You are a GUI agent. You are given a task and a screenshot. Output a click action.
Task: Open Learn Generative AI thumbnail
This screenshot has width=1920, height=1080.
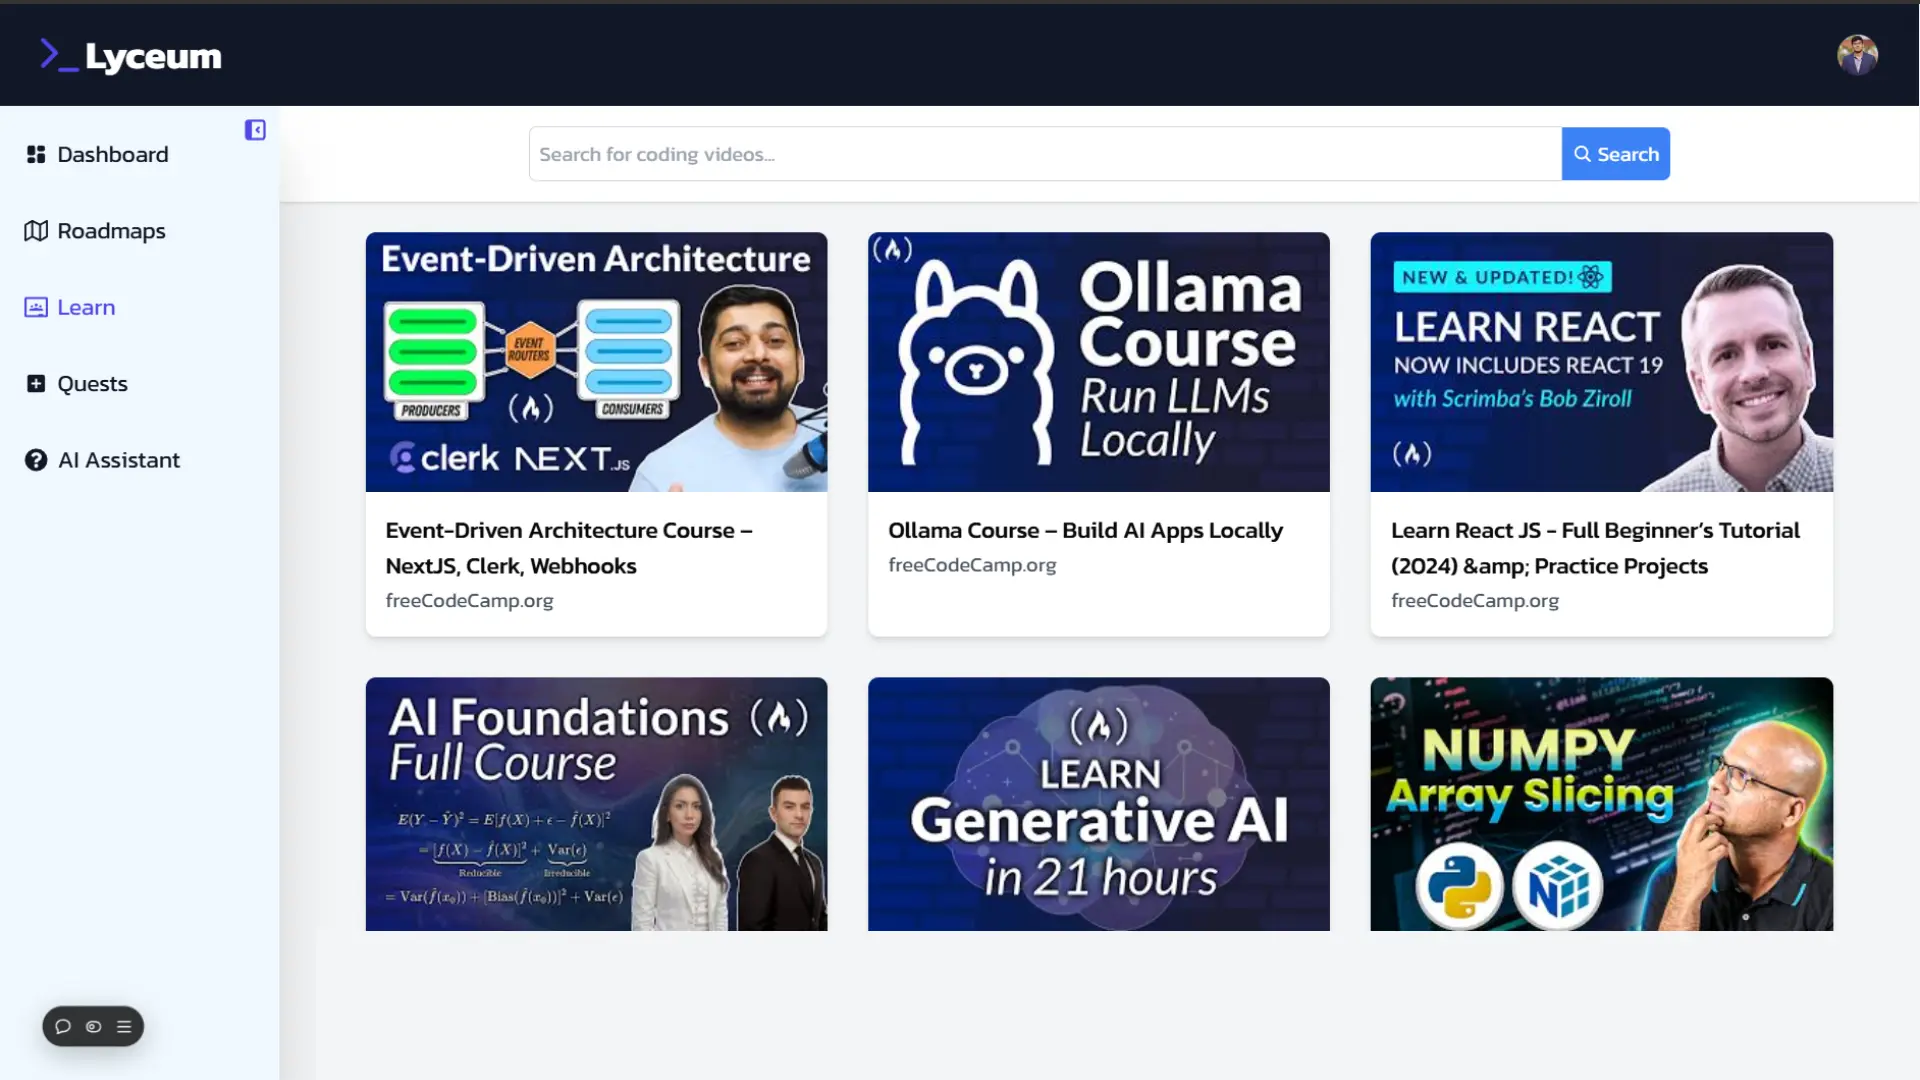click(x=1098, y=804)
